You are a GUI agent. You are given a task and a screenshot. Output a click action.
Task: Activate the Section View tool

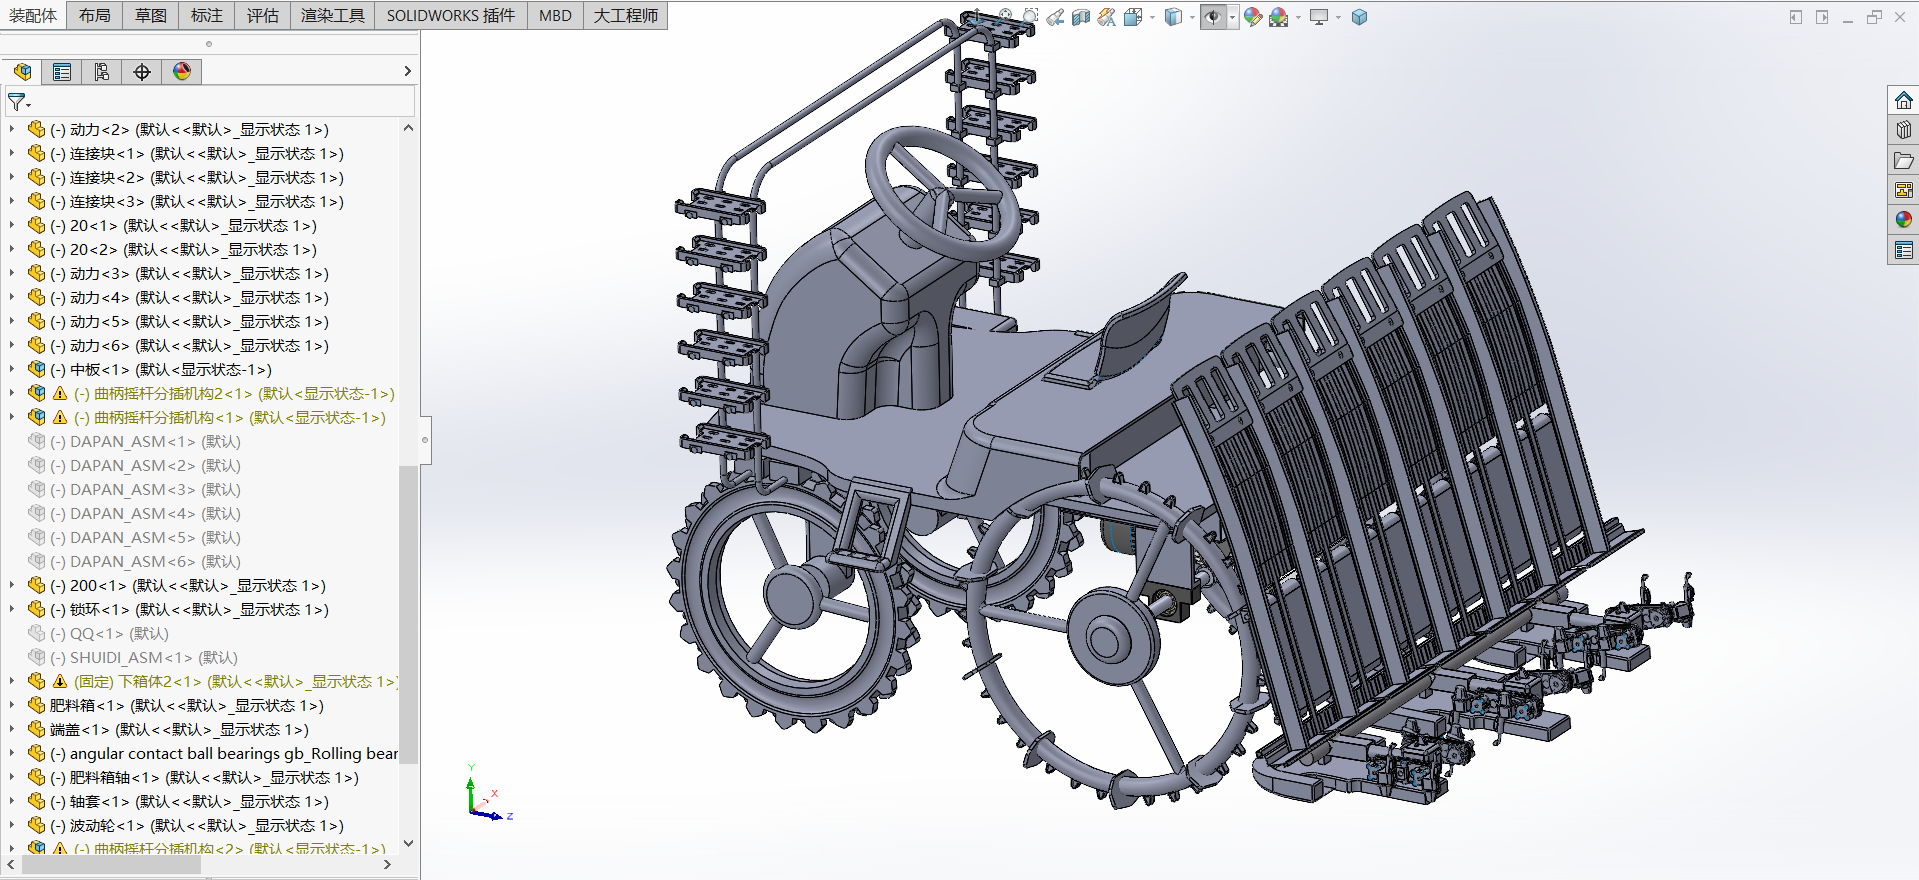pyautogui.click(x=1081, y=17)
